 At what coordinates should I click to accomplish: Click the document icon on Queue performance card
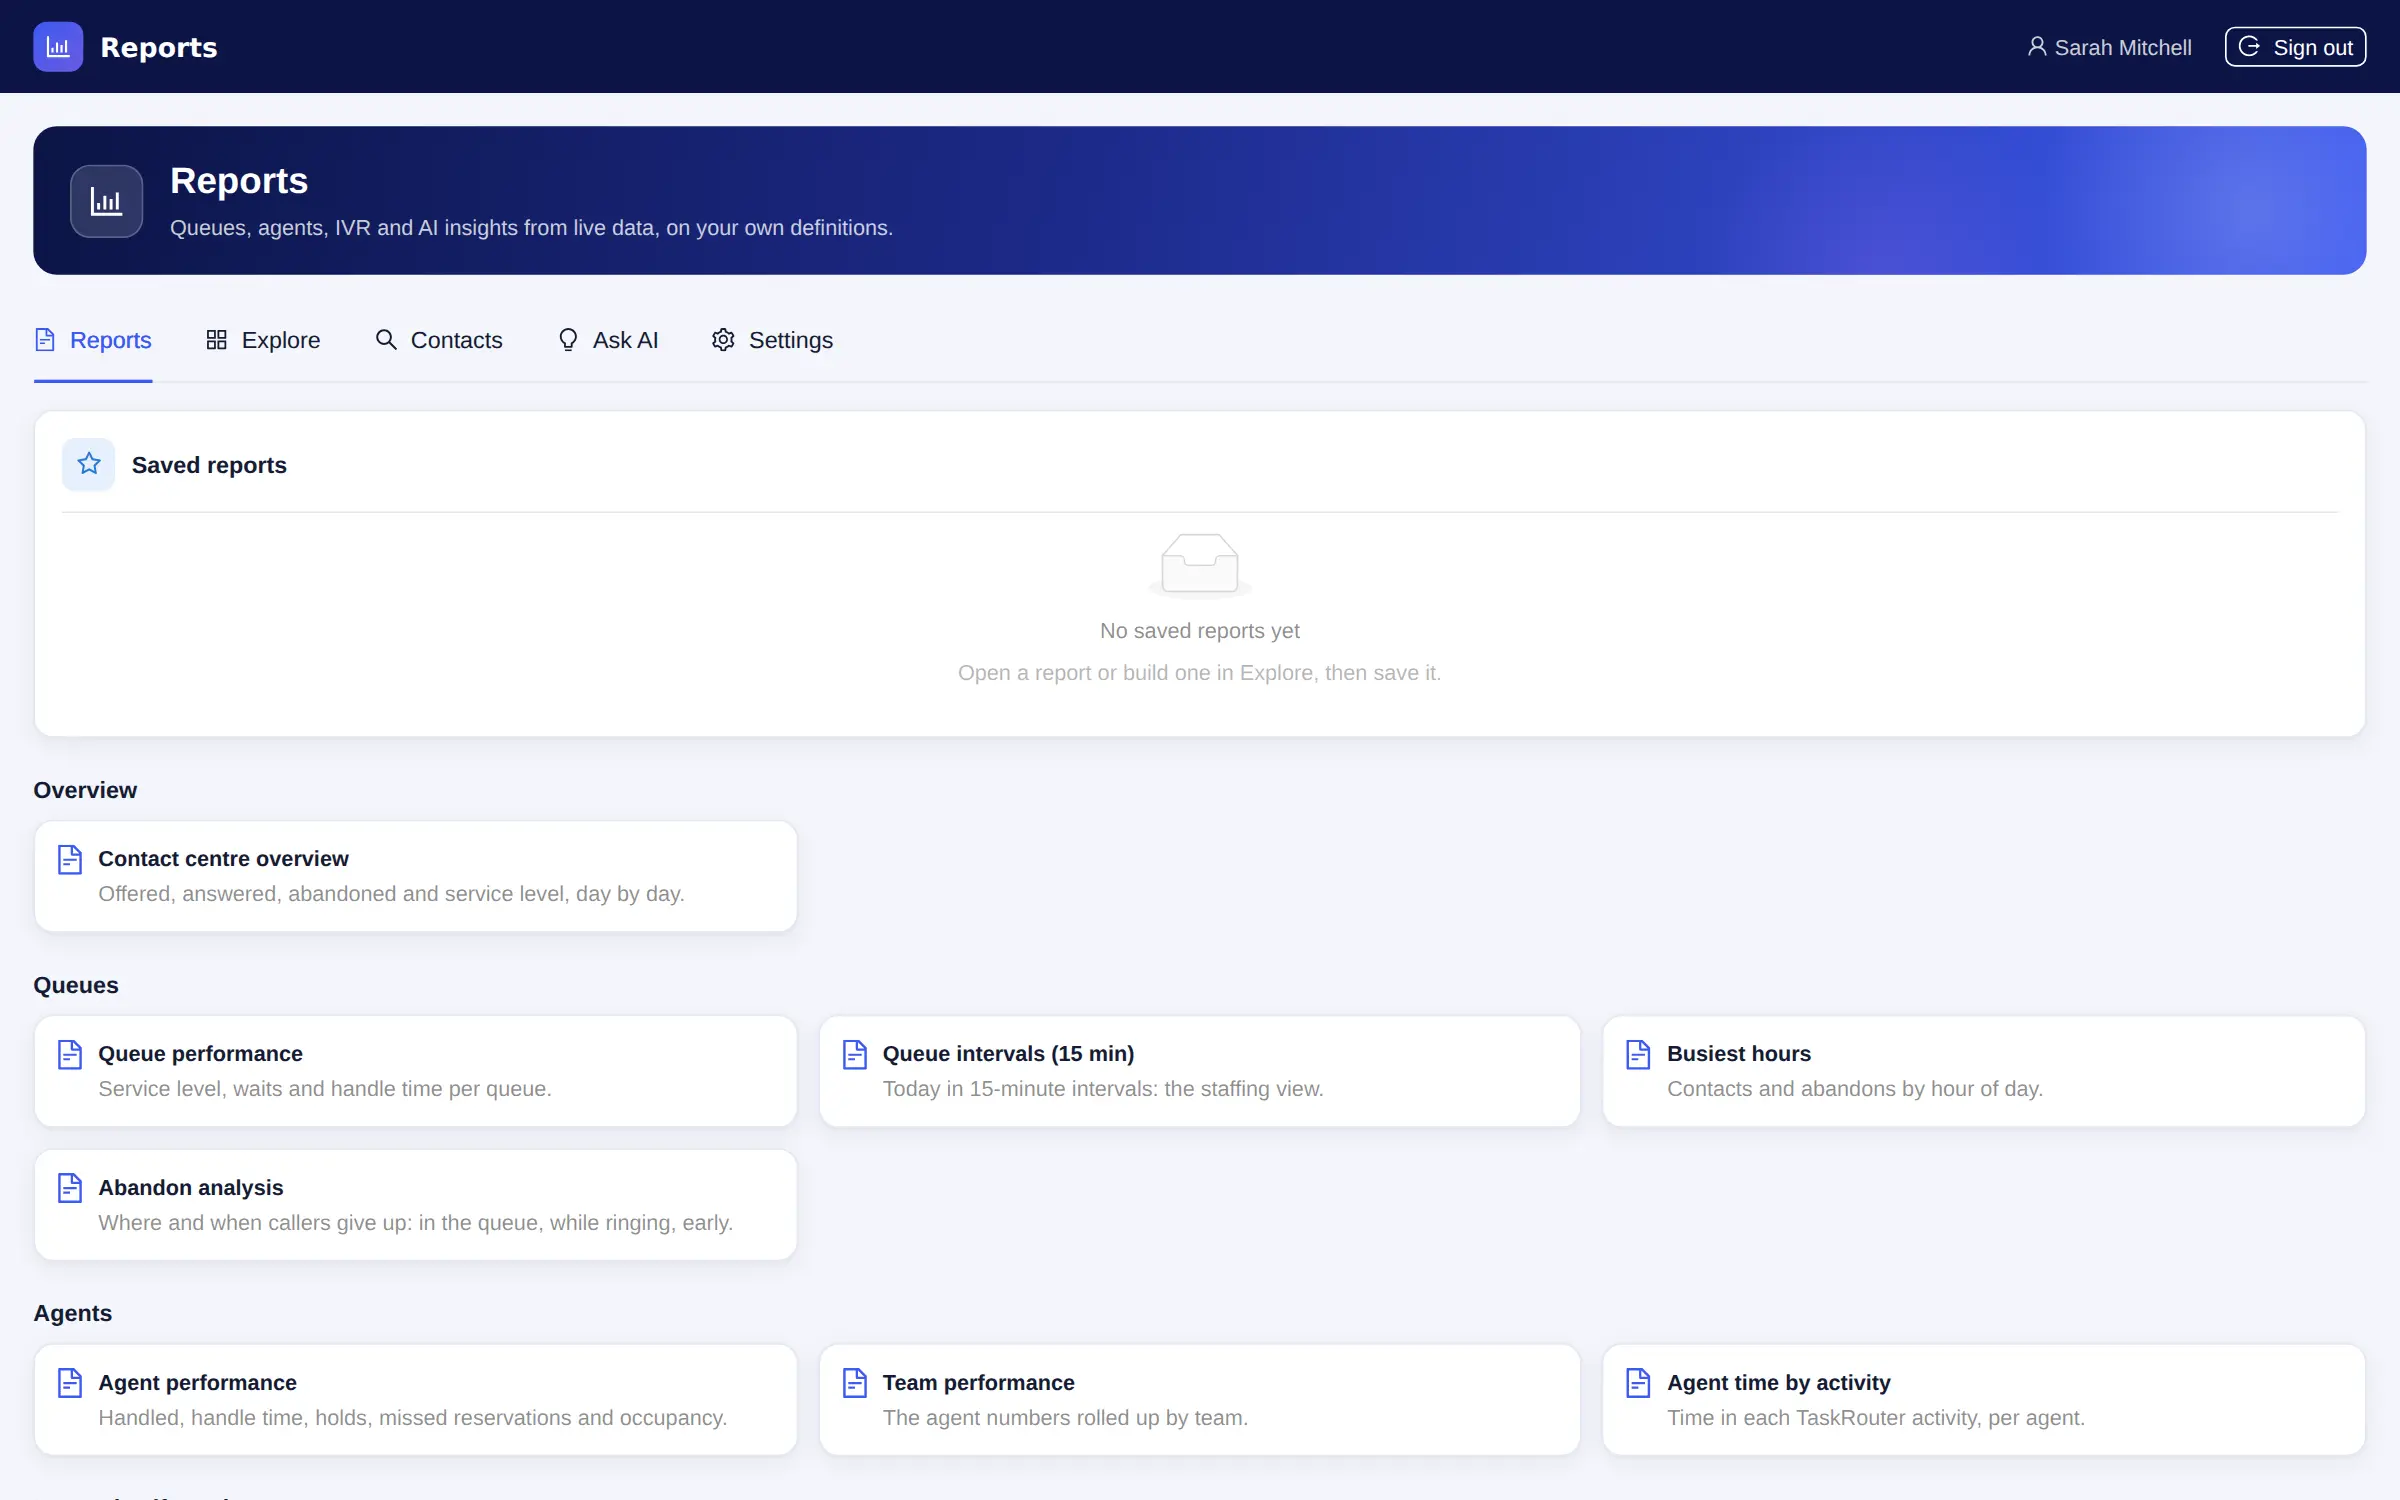tap(70, 1054)
